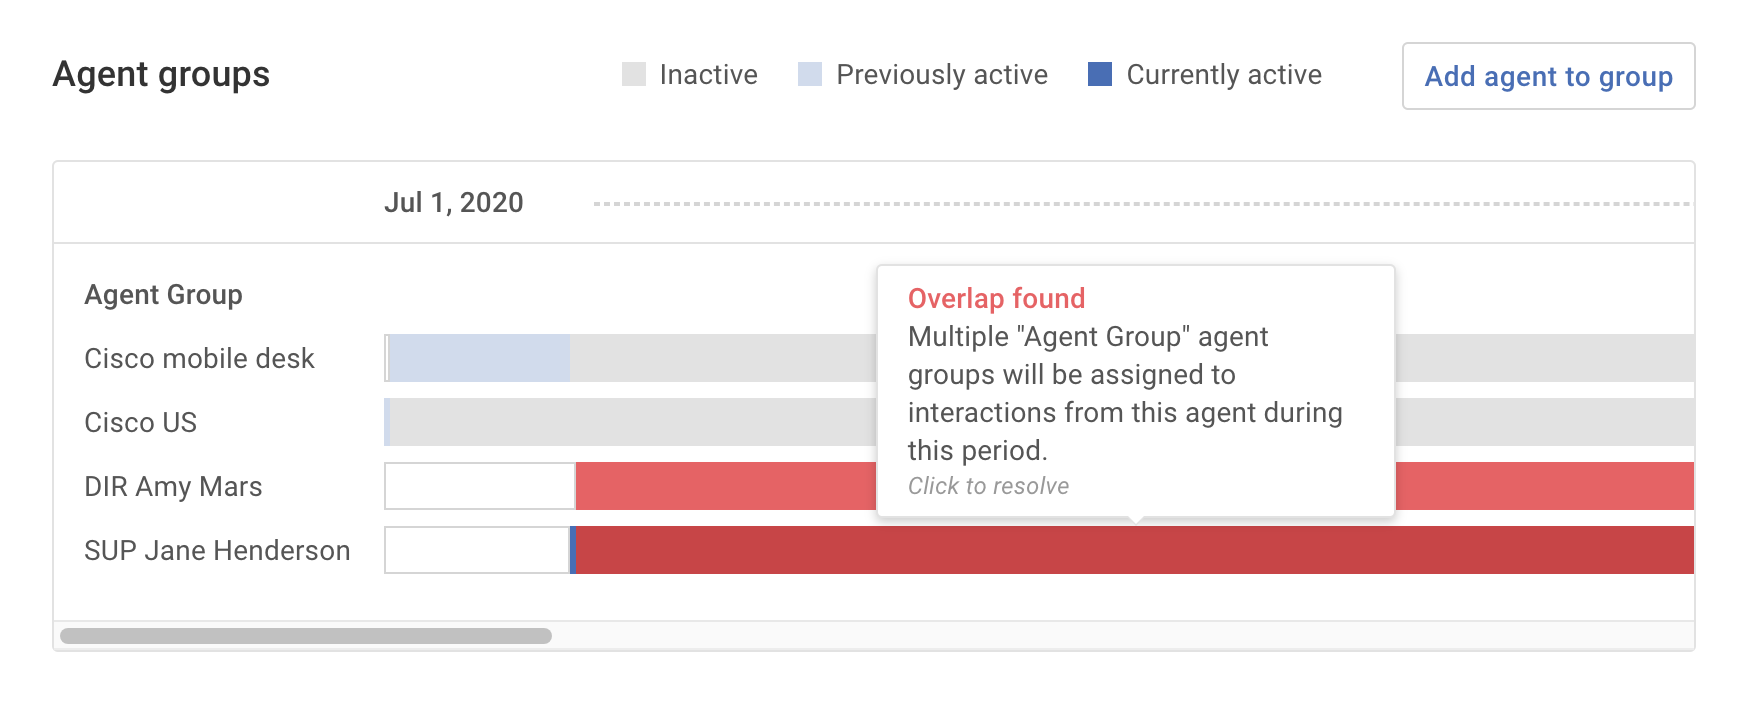
Task: Select the Agent Group column header
Action: click(x=163, y=294)
